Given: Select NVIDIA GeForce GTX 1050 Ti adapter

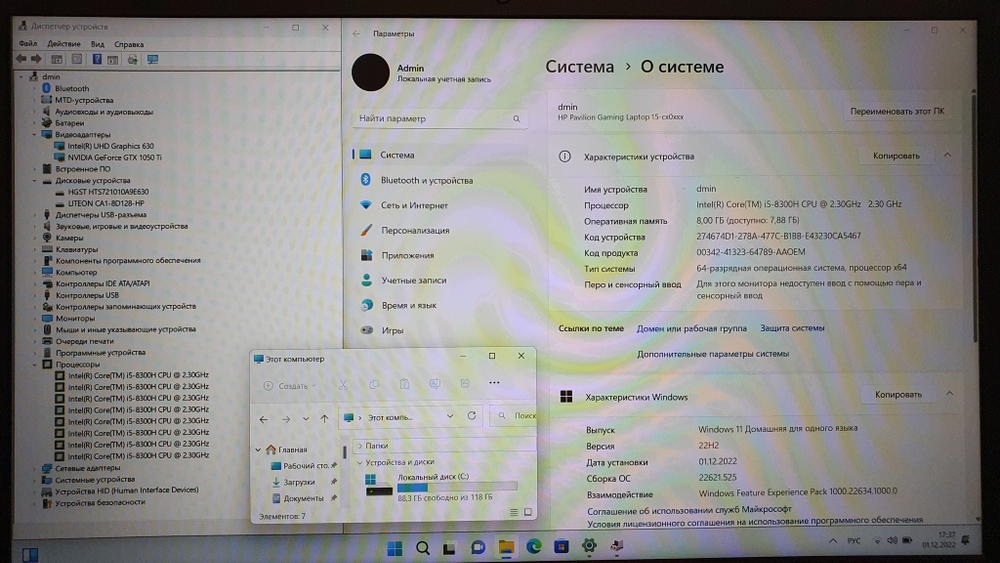Looking at the screenshot, I should pos(114,157).
